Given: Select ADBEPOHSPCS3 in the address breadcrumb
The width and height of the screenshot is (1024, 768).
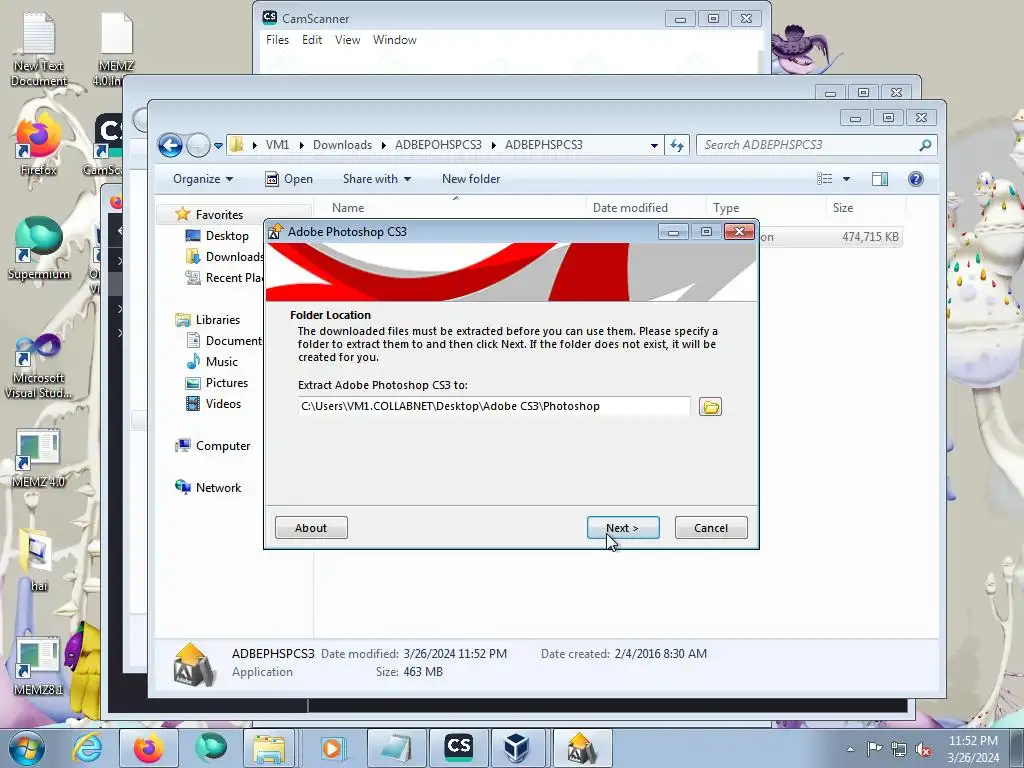Looking at the screenshot, I should tap(438, 145).
